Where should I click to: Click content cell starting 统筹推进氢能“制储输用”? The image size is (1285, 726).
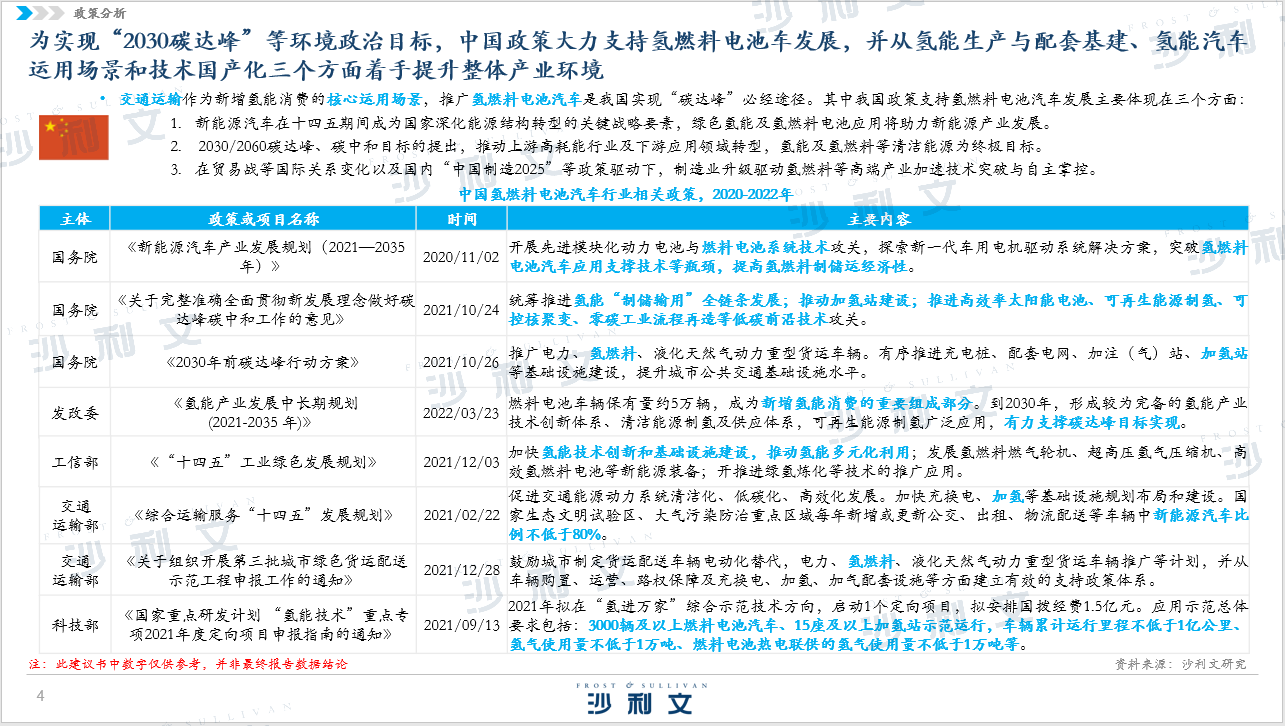(878, 309)
